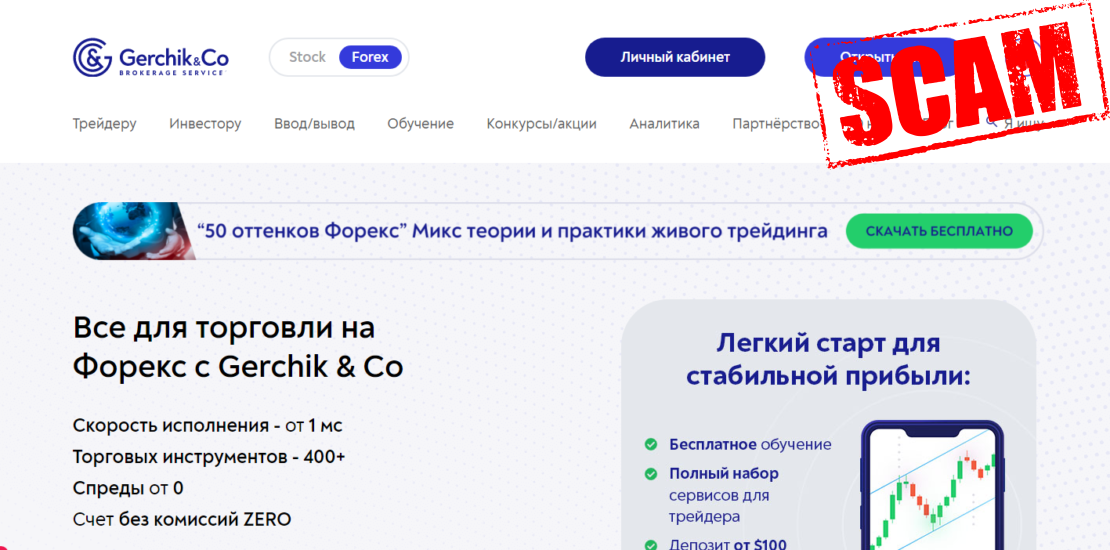Click the СКАЧАТЬ БЕСПЛАТНО button
Screen dimensions: 1110x550
tap(939, 231)
